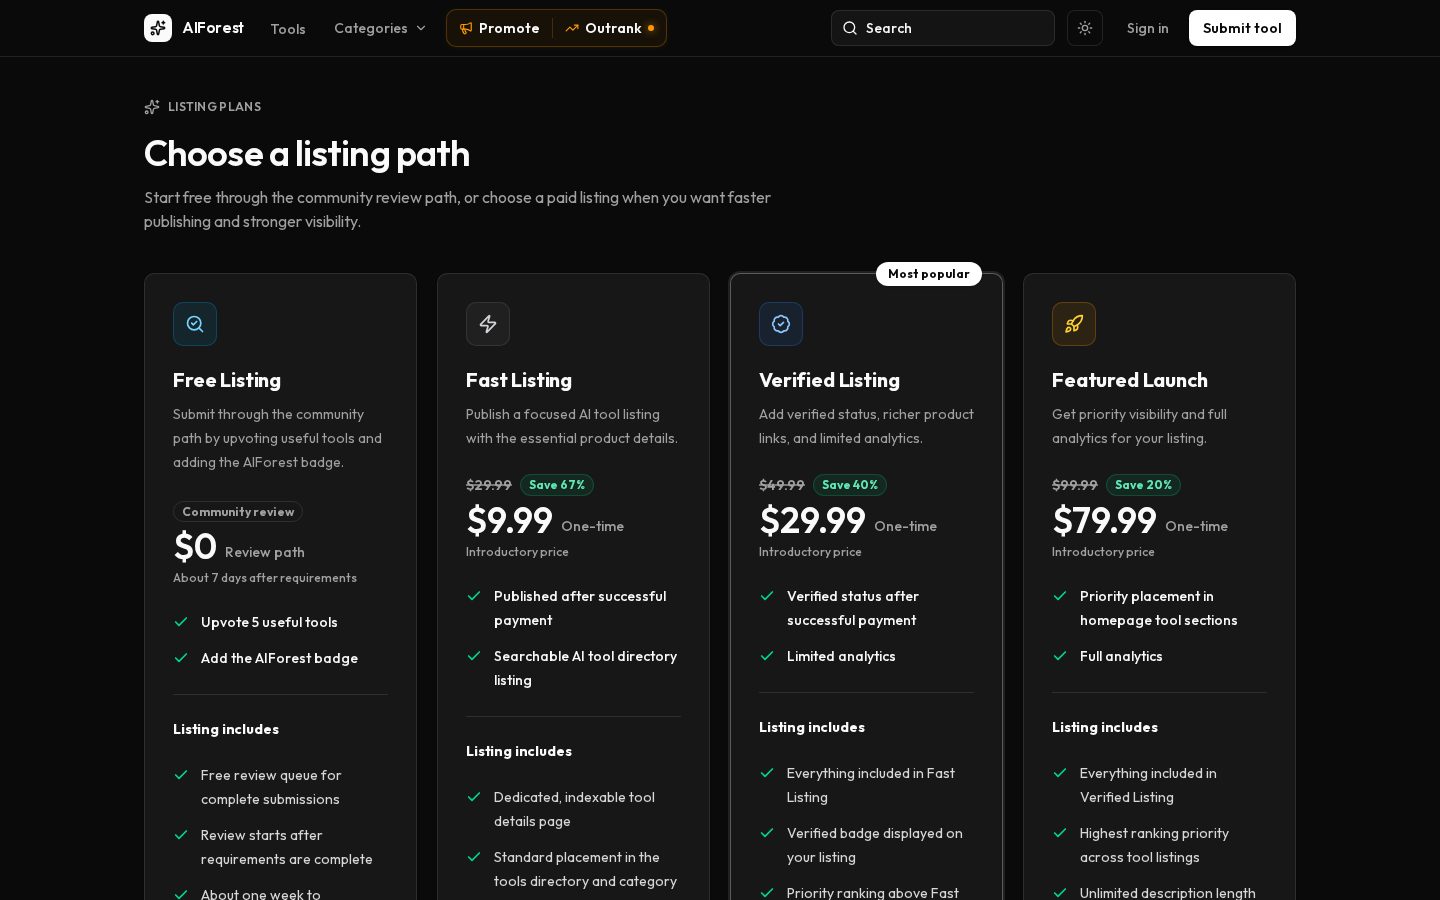
Task: Click the checkmark beside Highest ranking priority
Action: pos(1060,833)
